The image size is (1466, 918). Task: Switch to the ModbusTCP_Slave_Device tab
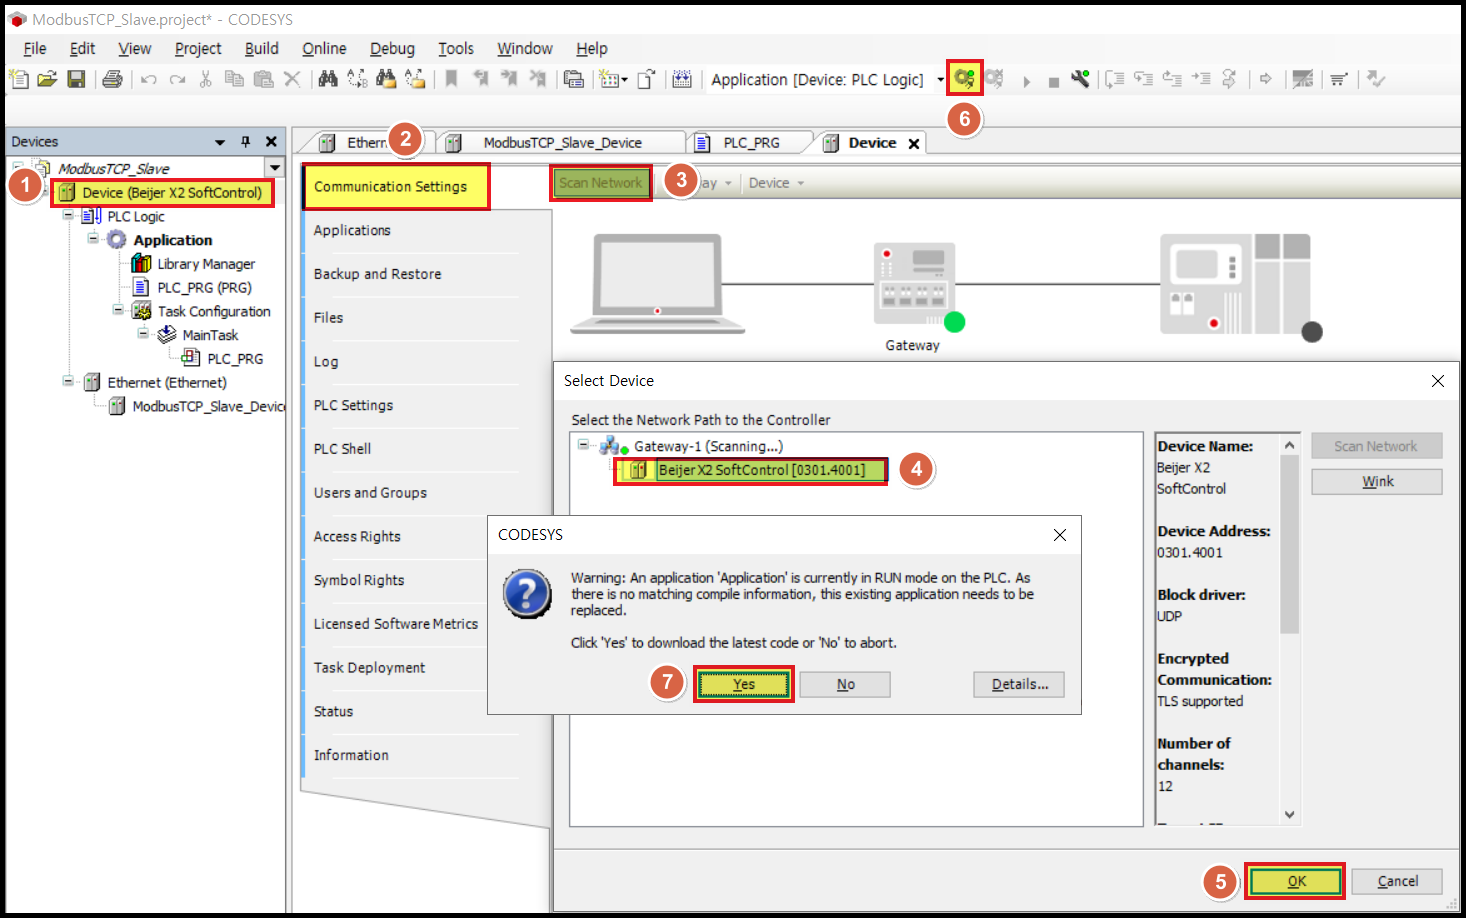coord(562,143)
